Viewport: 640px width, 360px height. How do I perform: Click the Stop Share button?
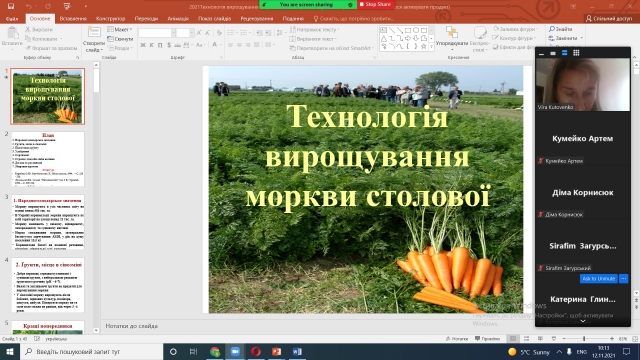click(375, 4)
